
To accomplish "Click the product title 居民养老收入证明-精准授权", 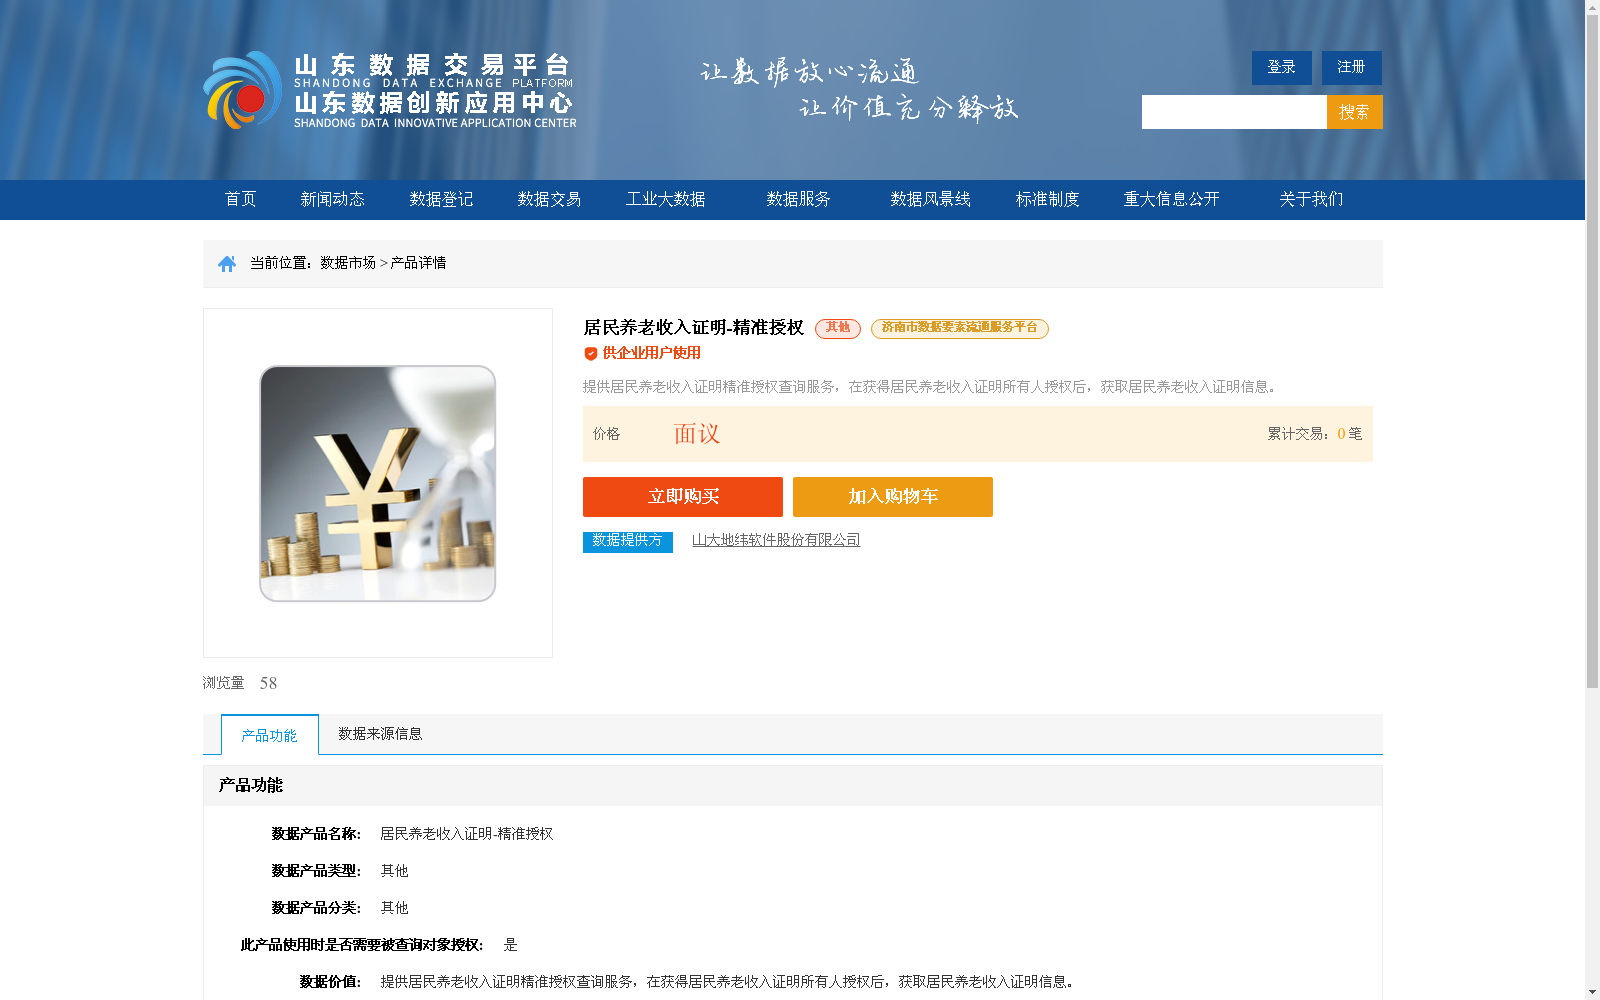I will (694, 328).
